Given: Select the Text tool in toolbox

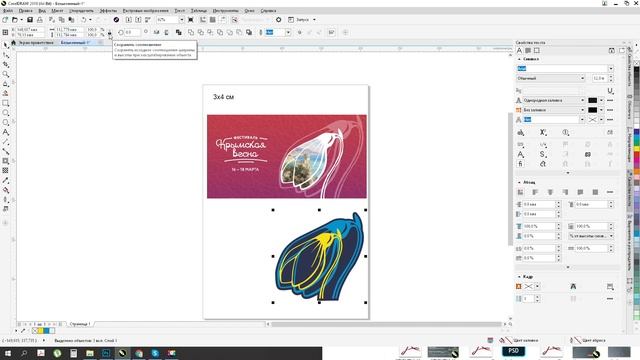Looking at the screenshot, I should [5, 132].
